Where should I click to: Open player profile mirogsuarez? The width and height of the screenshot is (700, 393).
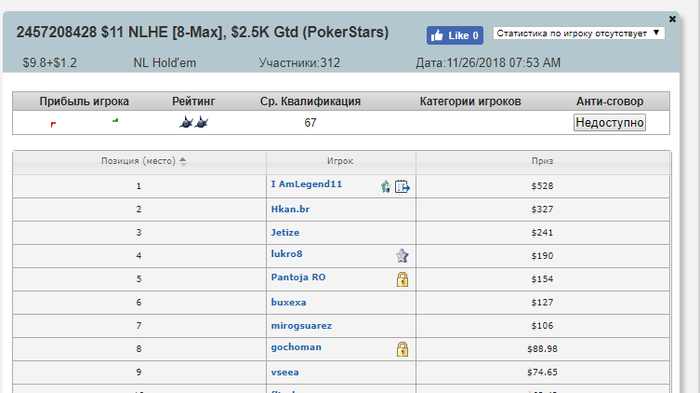(301, 326)
